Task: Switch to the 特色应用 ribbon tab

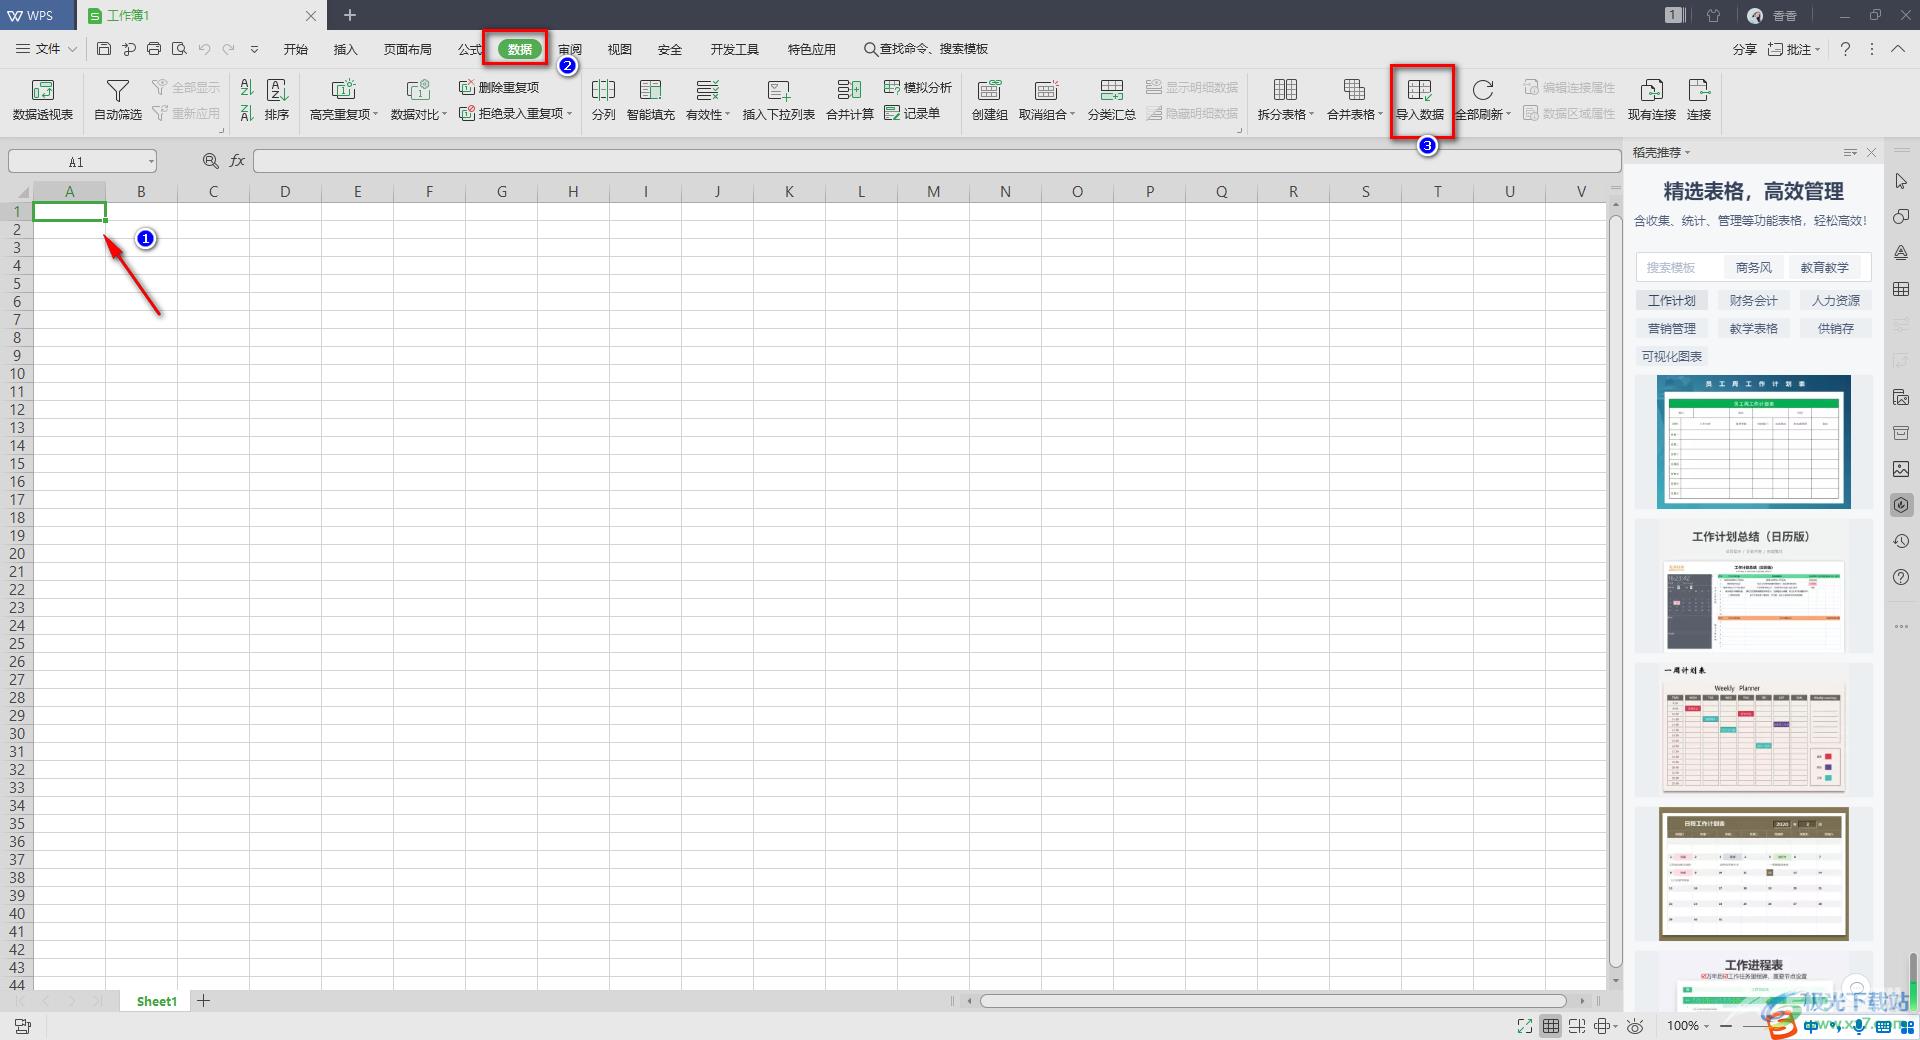Action: tap(811, 49)
